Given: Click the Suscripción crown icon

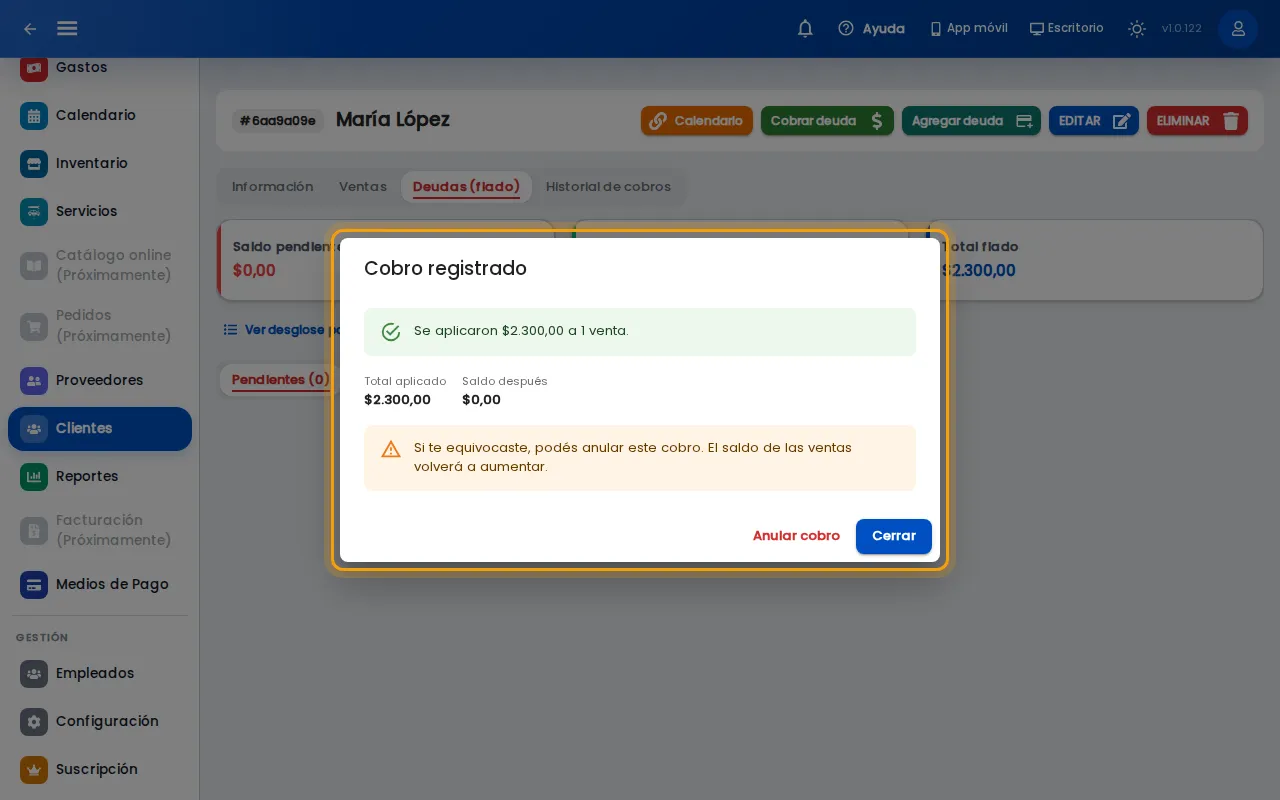Looking at the screenshot, I should pyautogui.click(x=34, y=769).
